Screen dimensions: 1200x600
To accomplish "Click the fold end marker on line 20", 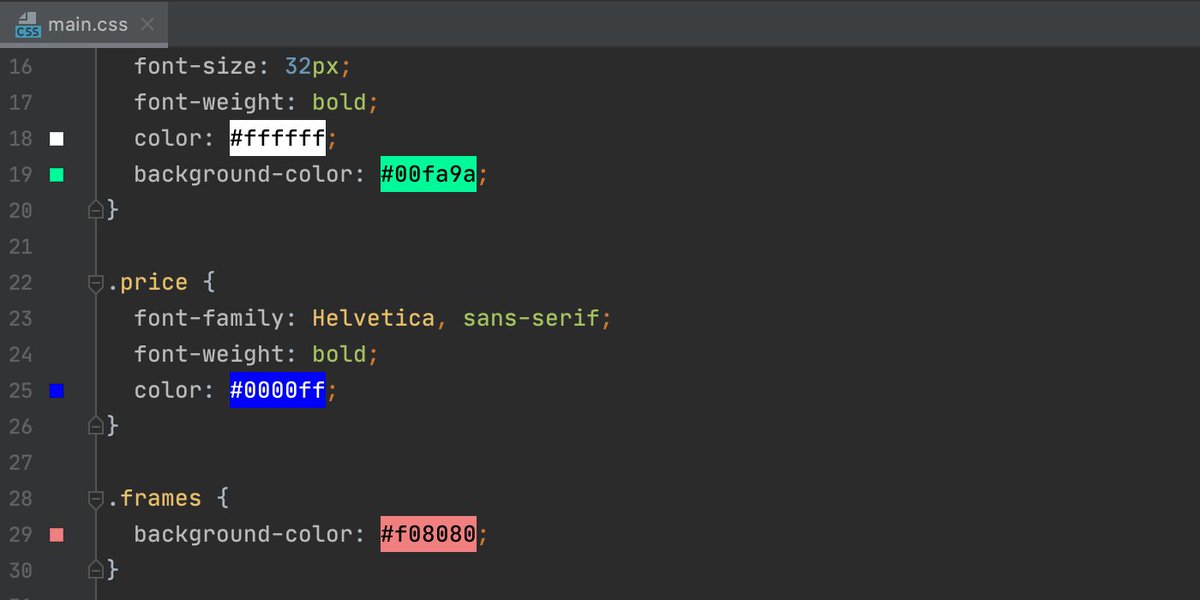I will 96,210.
